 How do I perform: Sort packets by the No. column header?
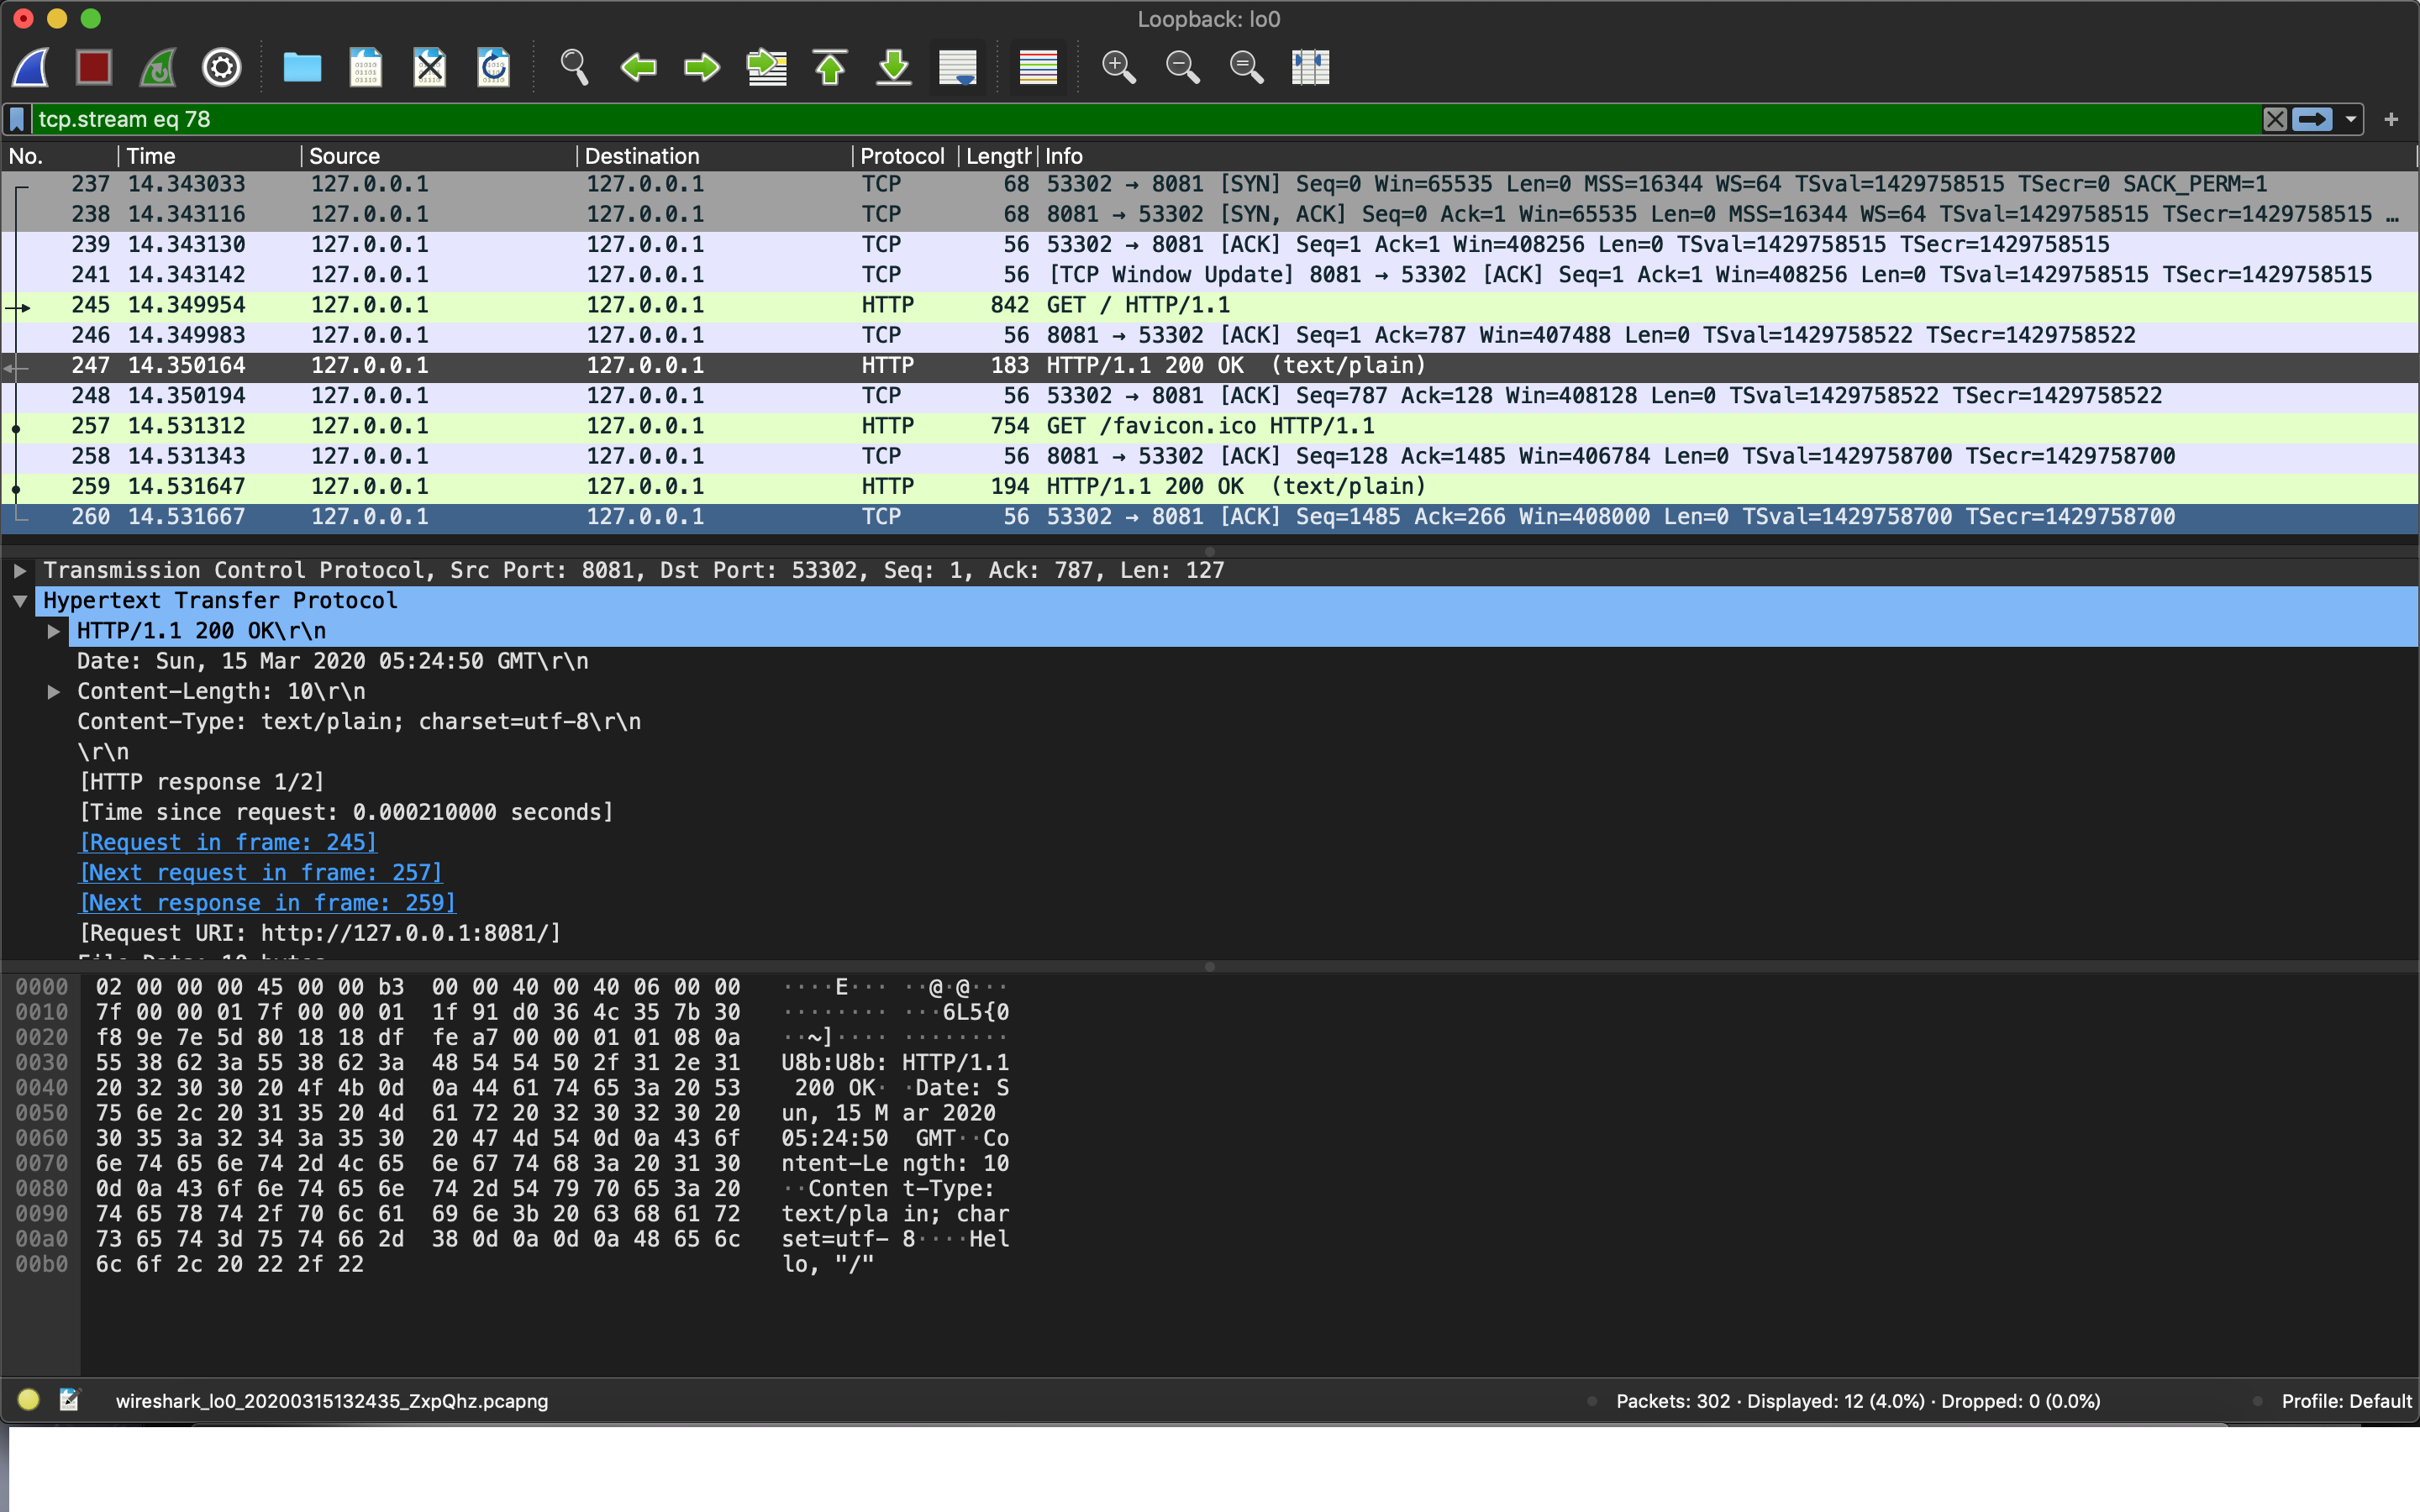pos(60,156)
